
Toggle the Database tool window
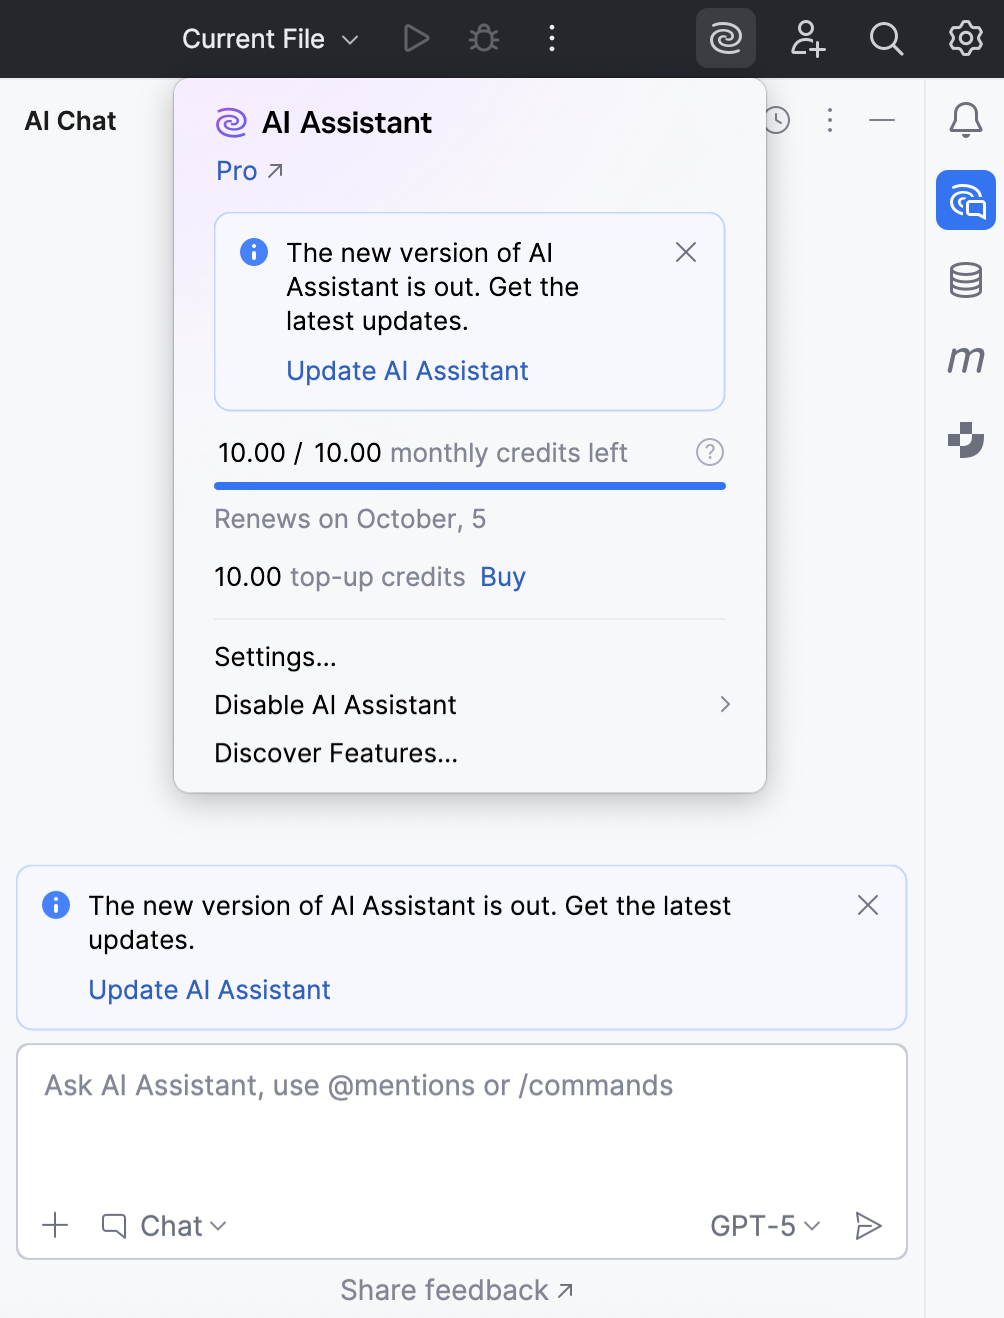point(964,280)
